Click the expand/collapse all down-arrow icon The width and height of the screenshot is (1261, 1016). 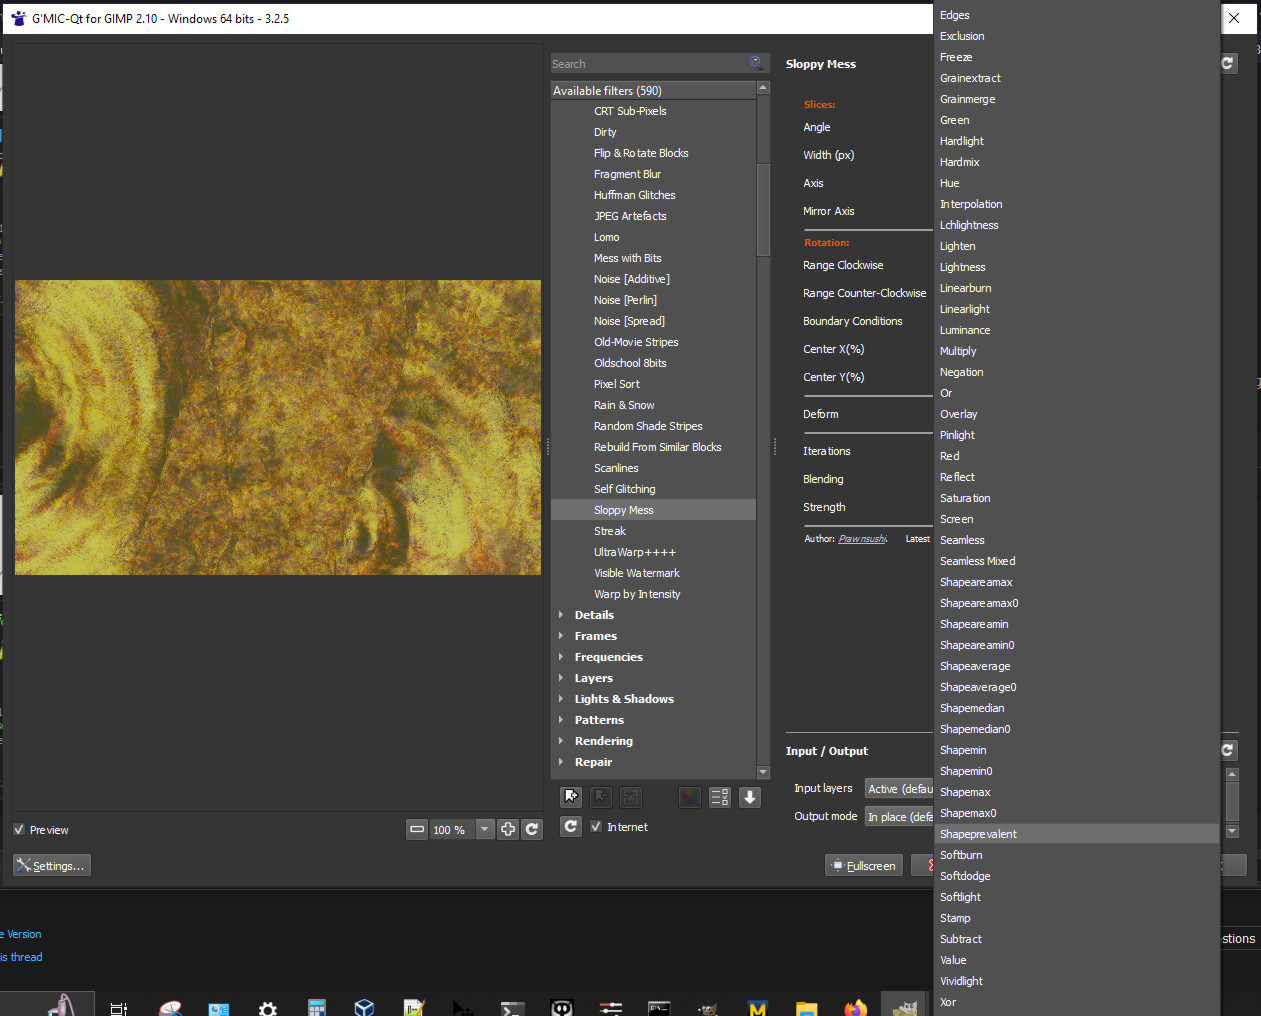[750, 797]
